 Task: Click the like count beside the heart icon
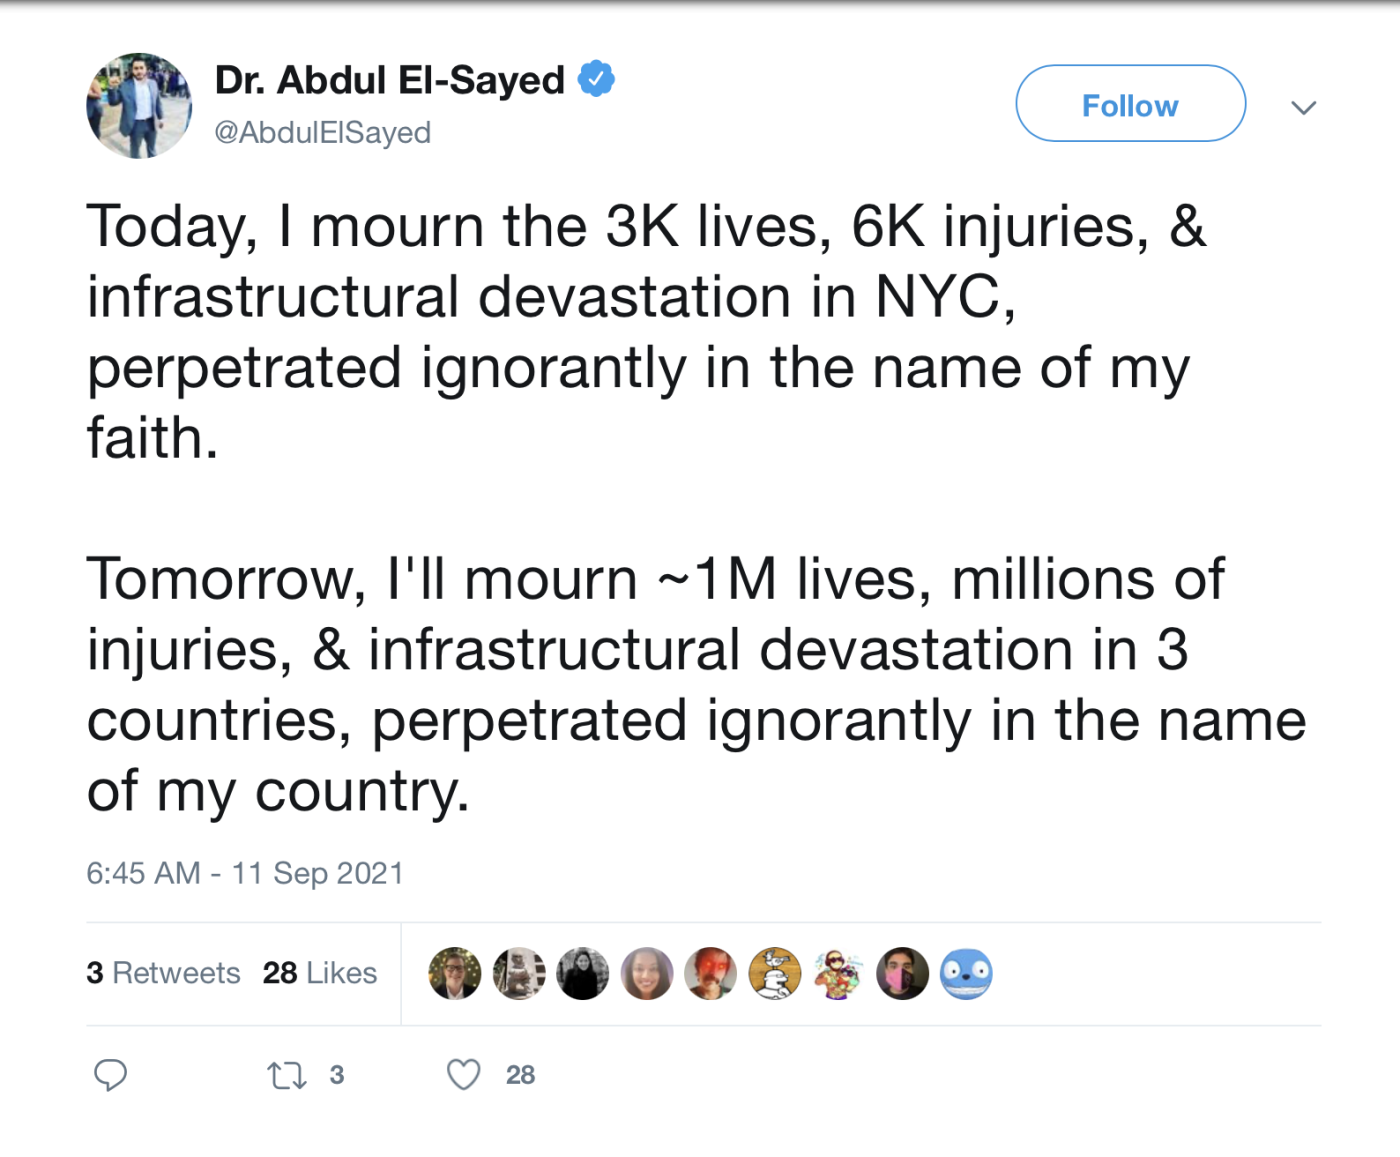point(520,1075)
